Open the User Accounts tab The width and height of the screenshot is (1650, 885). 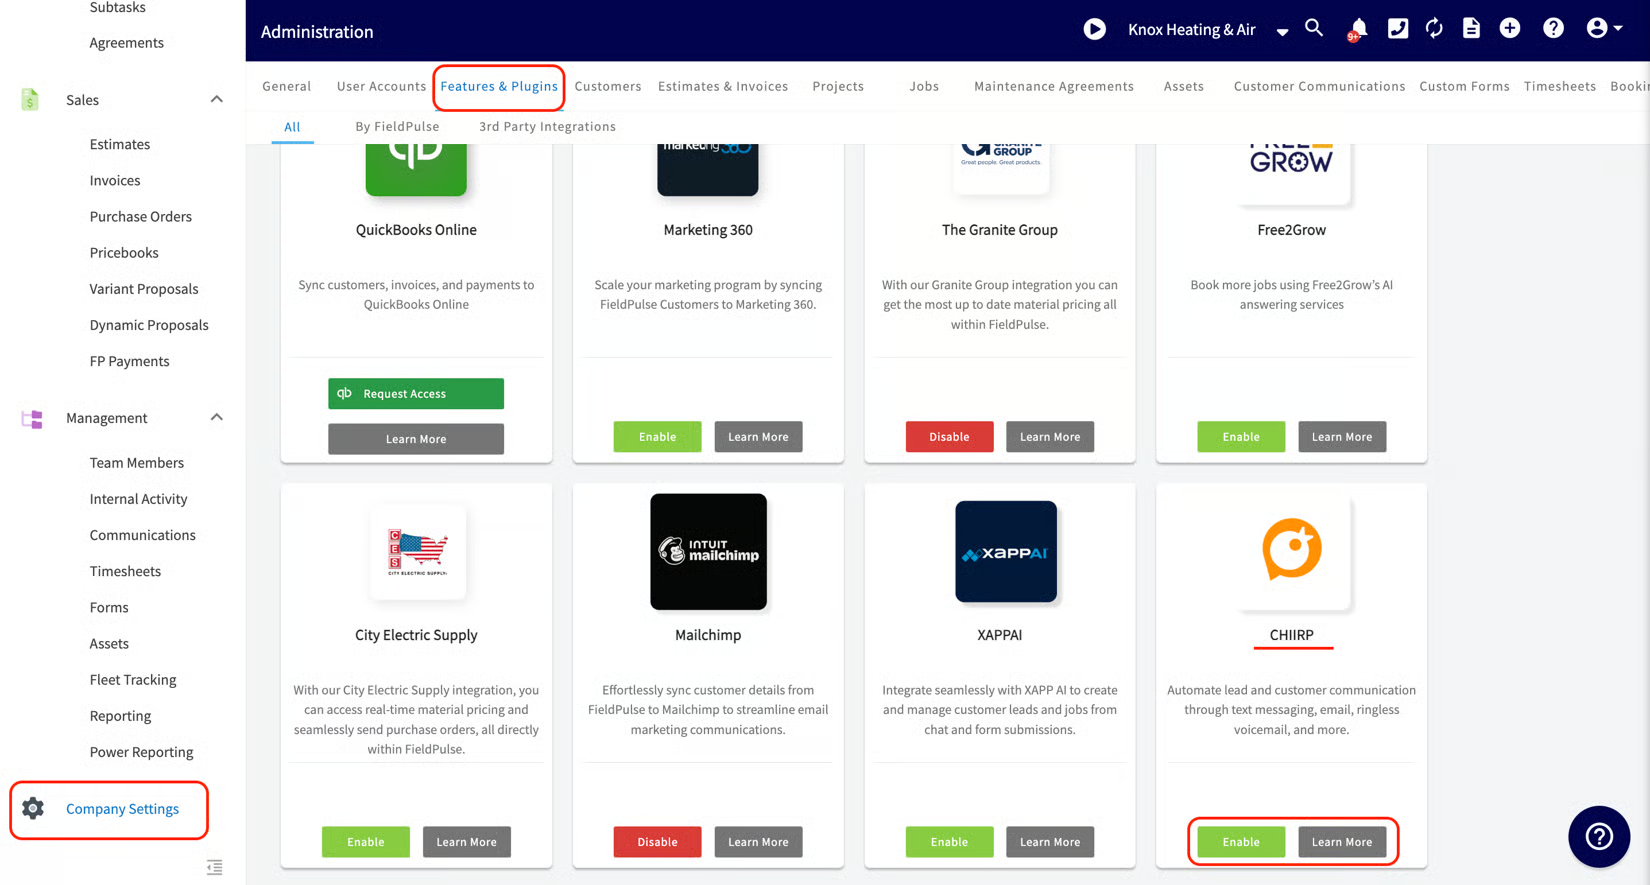coord(381,86)
